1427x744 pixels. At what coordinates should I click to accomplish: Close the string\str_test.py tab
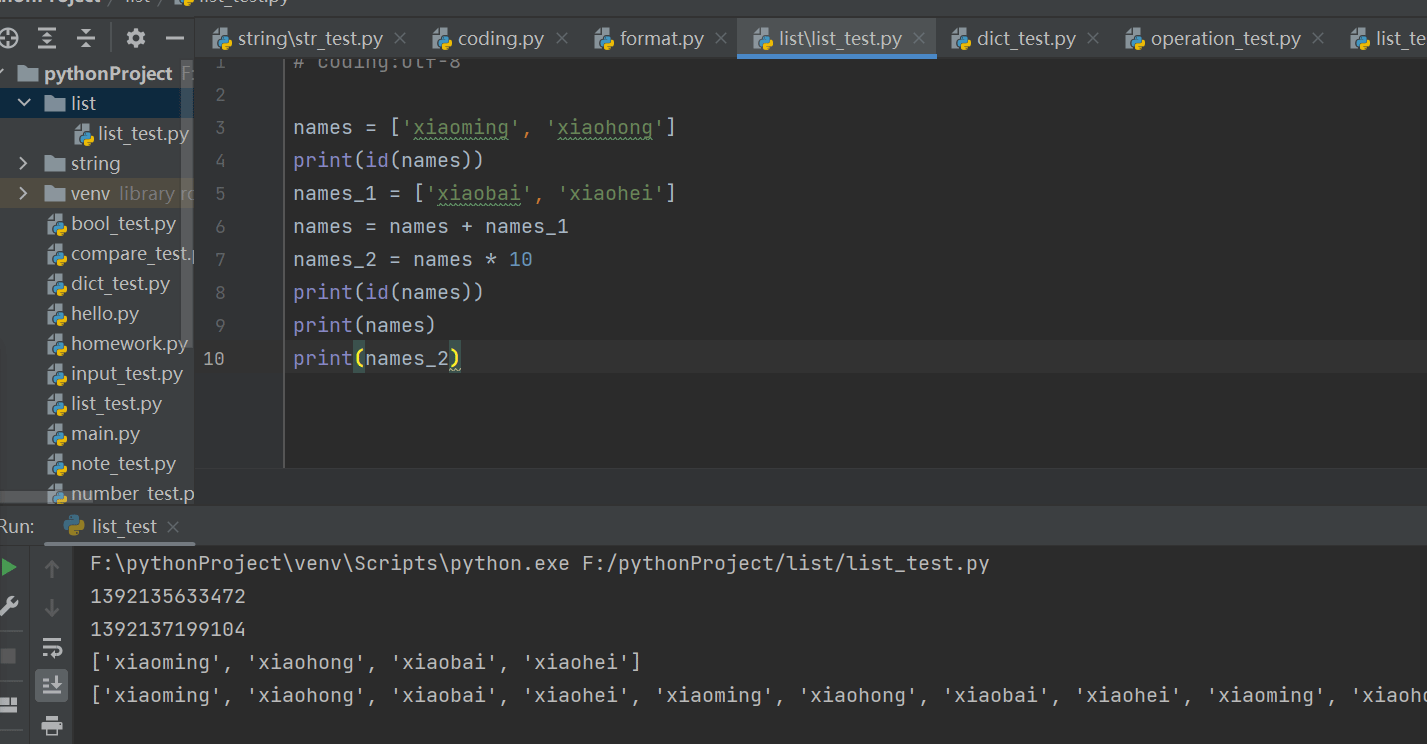pyautogui.click(x=400, y=38)
